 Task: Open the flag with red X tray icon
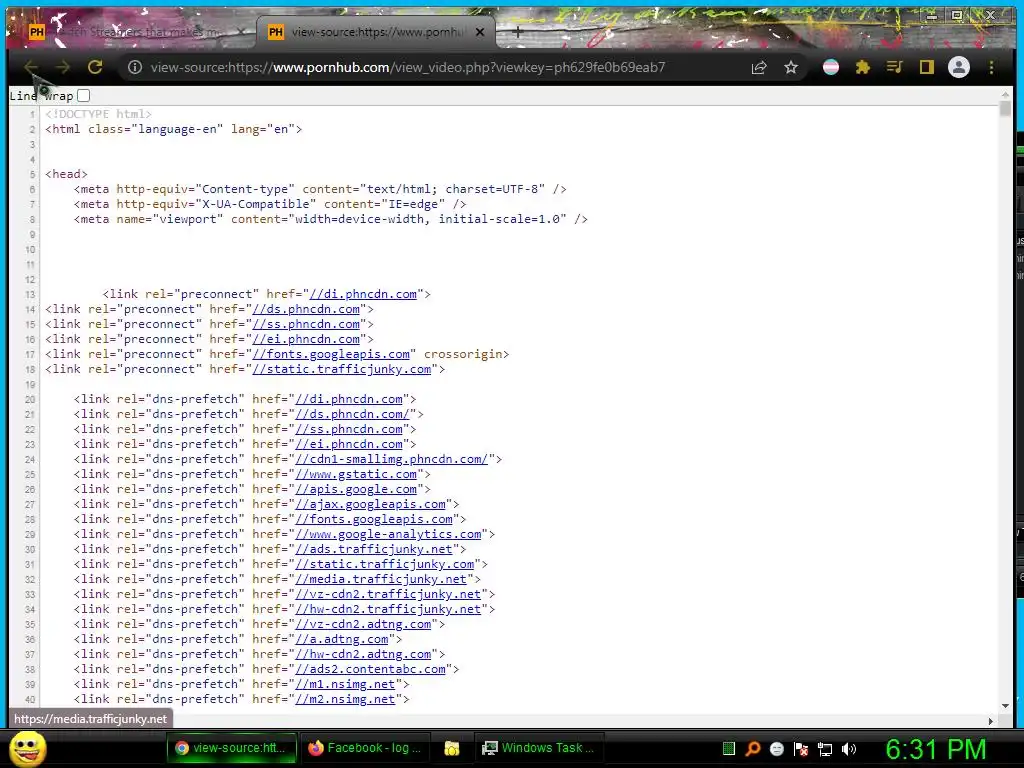tap(801, 749)
